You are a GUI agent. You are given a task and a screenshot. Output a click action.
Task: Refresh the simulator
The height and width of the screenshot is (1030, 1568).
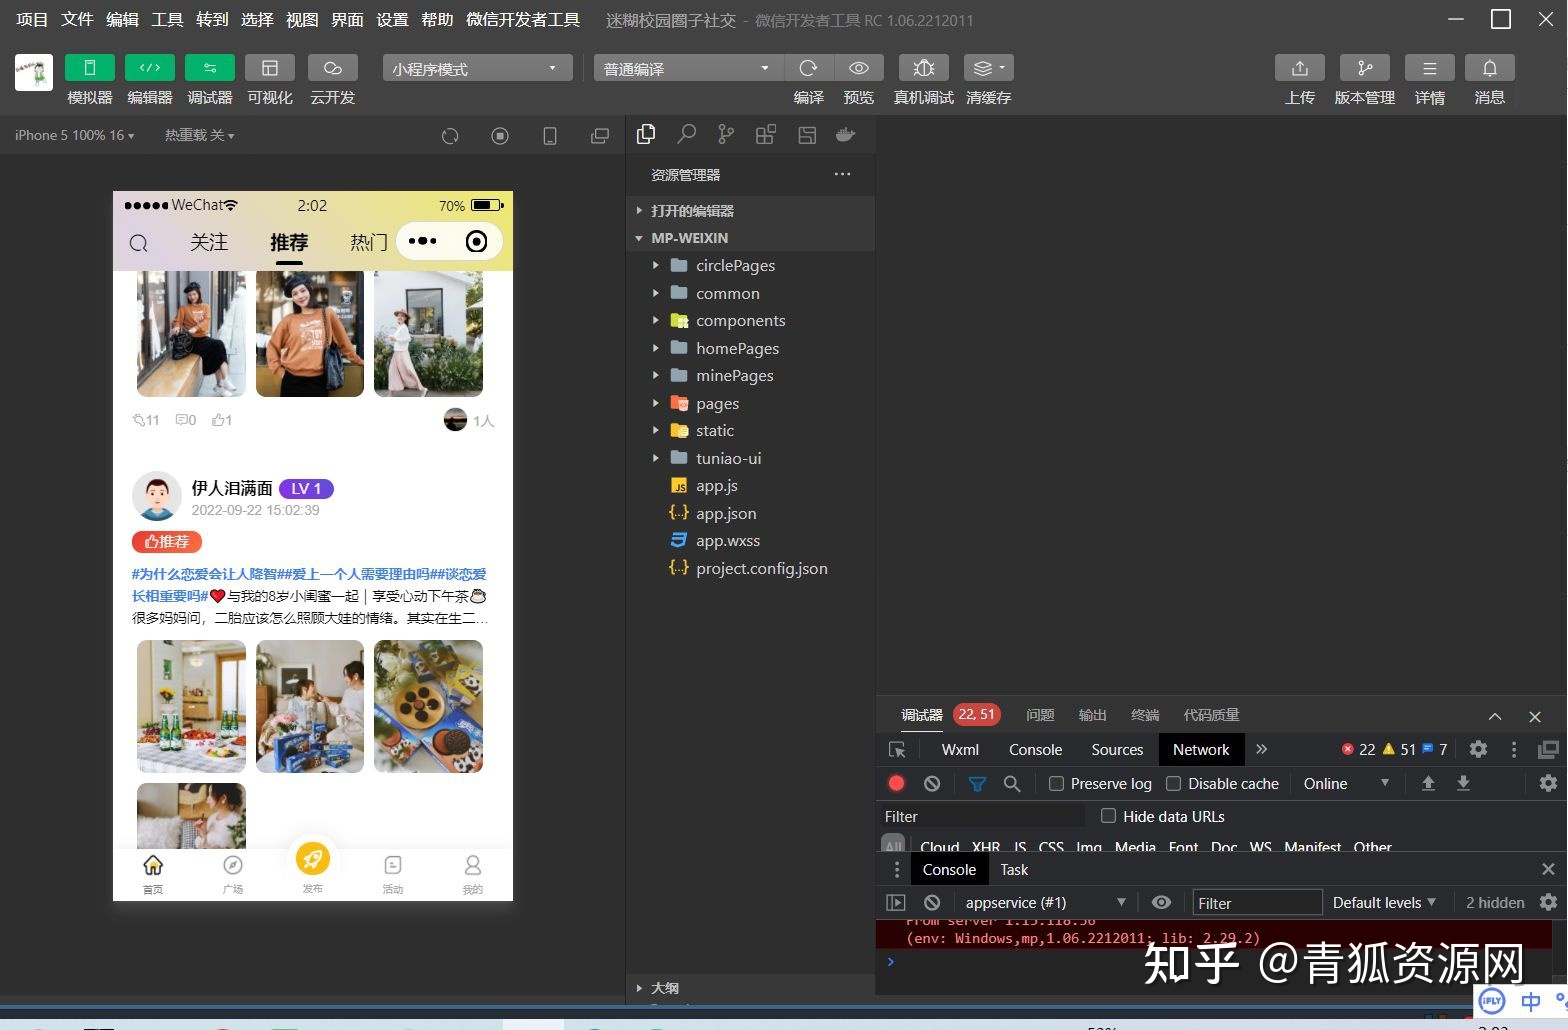[450, 136]
